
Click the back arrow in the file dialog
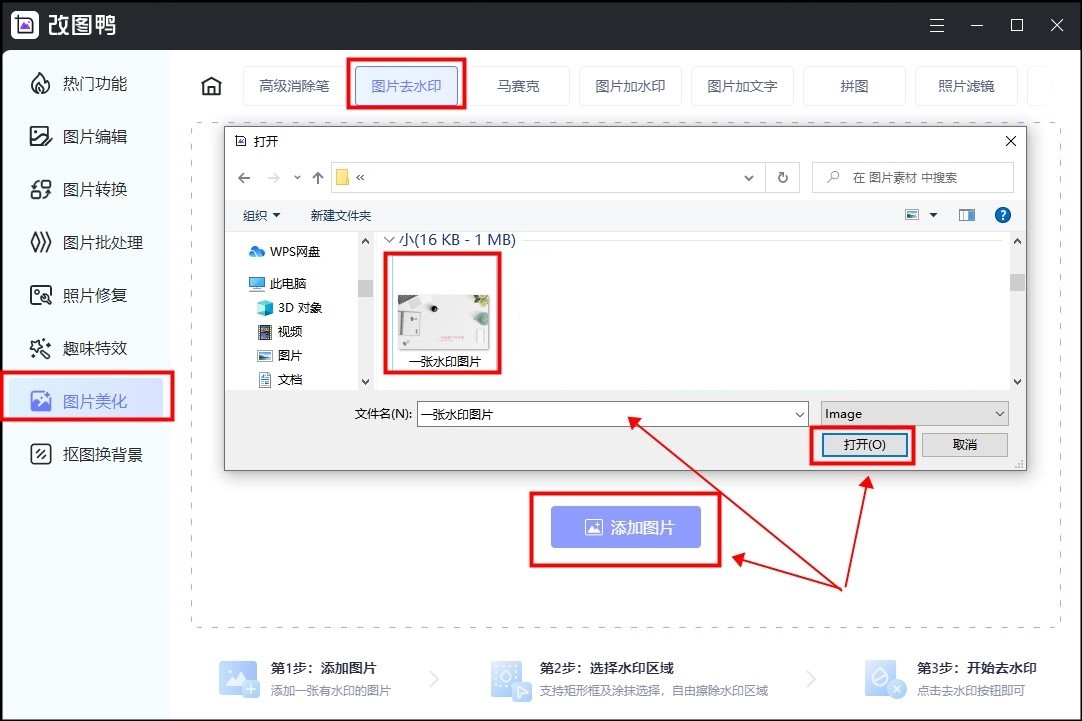point(244,177)
